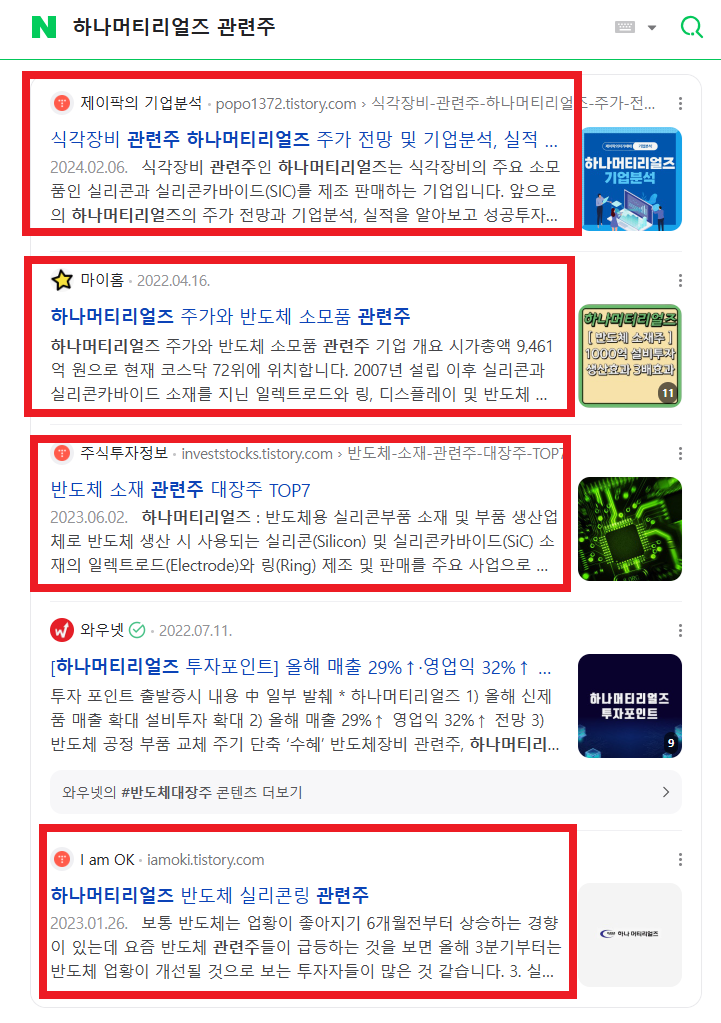Expand 와우넷의 #반도체대장주 콘텐츠 더보기 chevron
Viewport: 721px width, 1023px height.
point(666,792)
